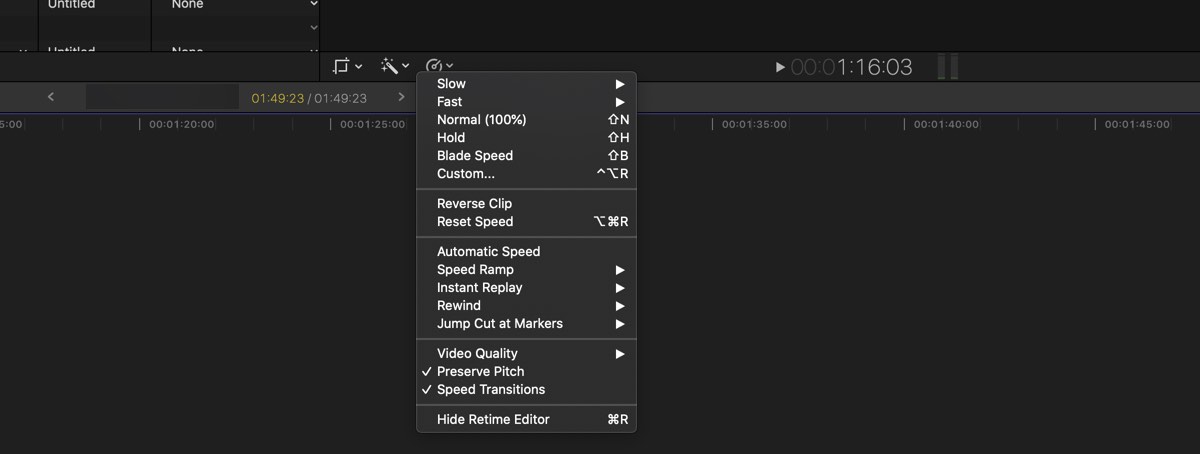Open the magic wand enhancements icon
The width and height of the screenshot is (1200, 454).
click(395, 66)
